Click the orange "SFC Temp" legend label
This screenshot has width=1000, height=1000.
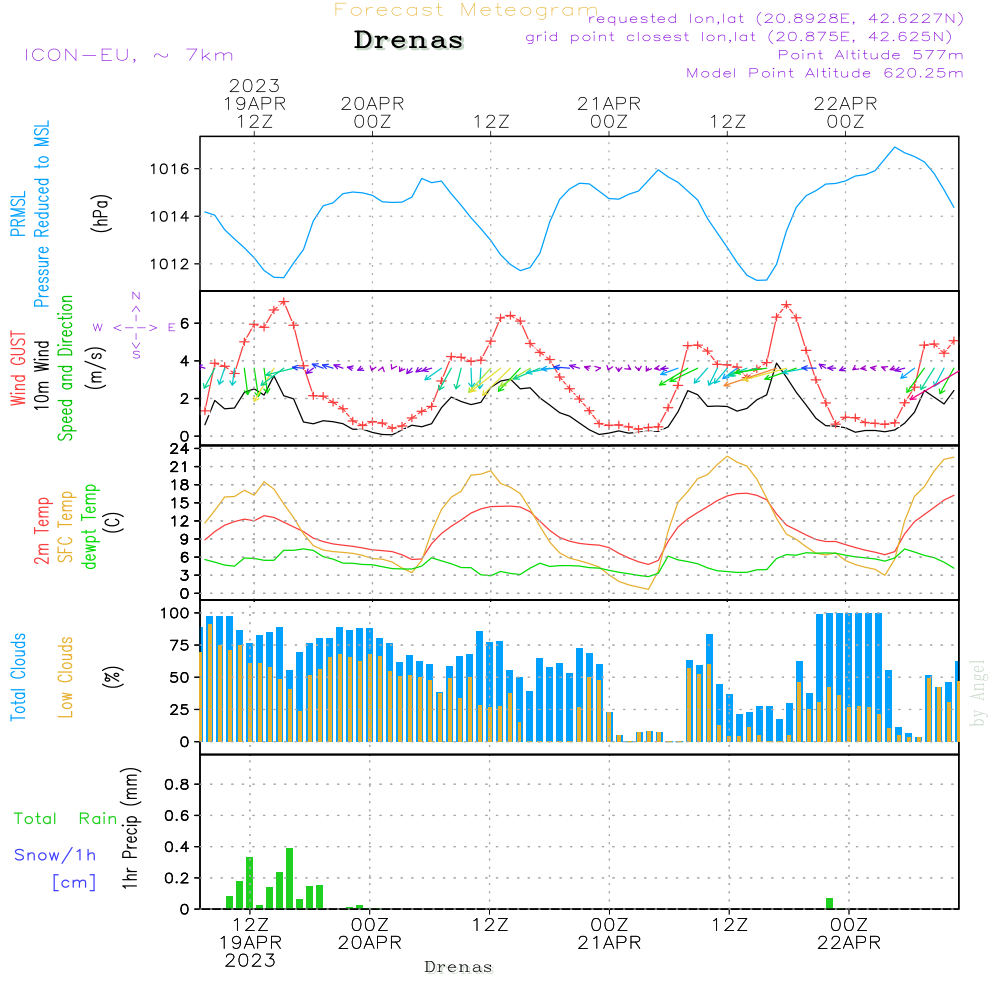tap(66, 527)
